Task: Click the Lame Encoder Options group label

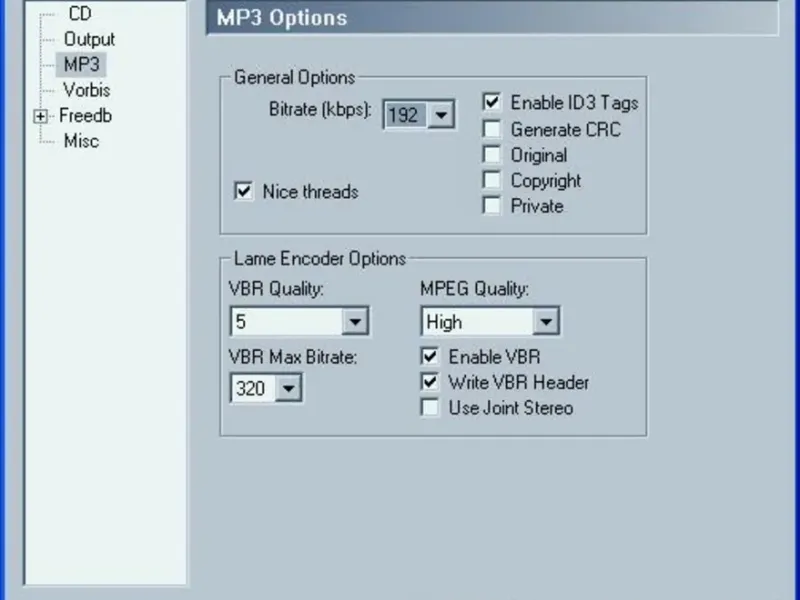Action: point(320,259)
